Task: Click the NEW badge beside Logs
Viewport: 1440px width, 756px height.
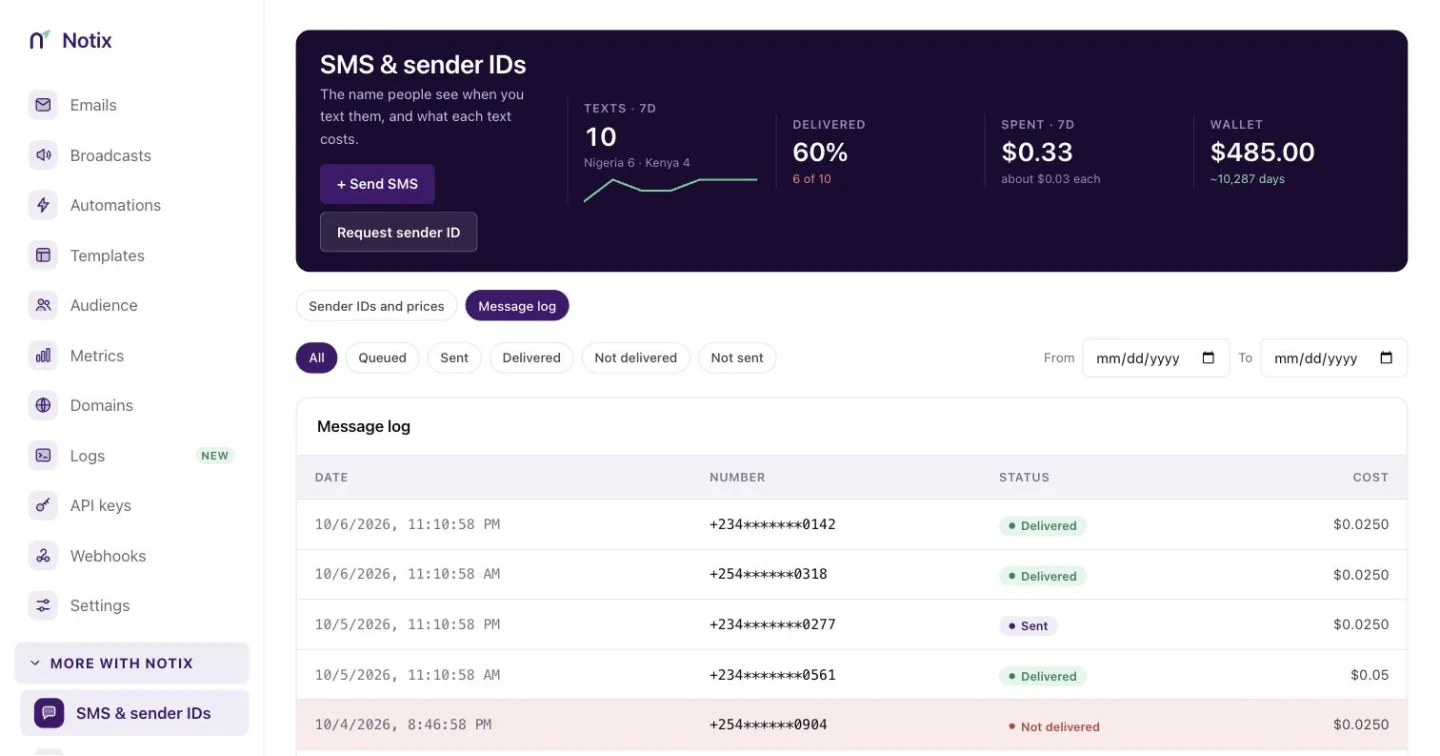Action: point(215,456)
